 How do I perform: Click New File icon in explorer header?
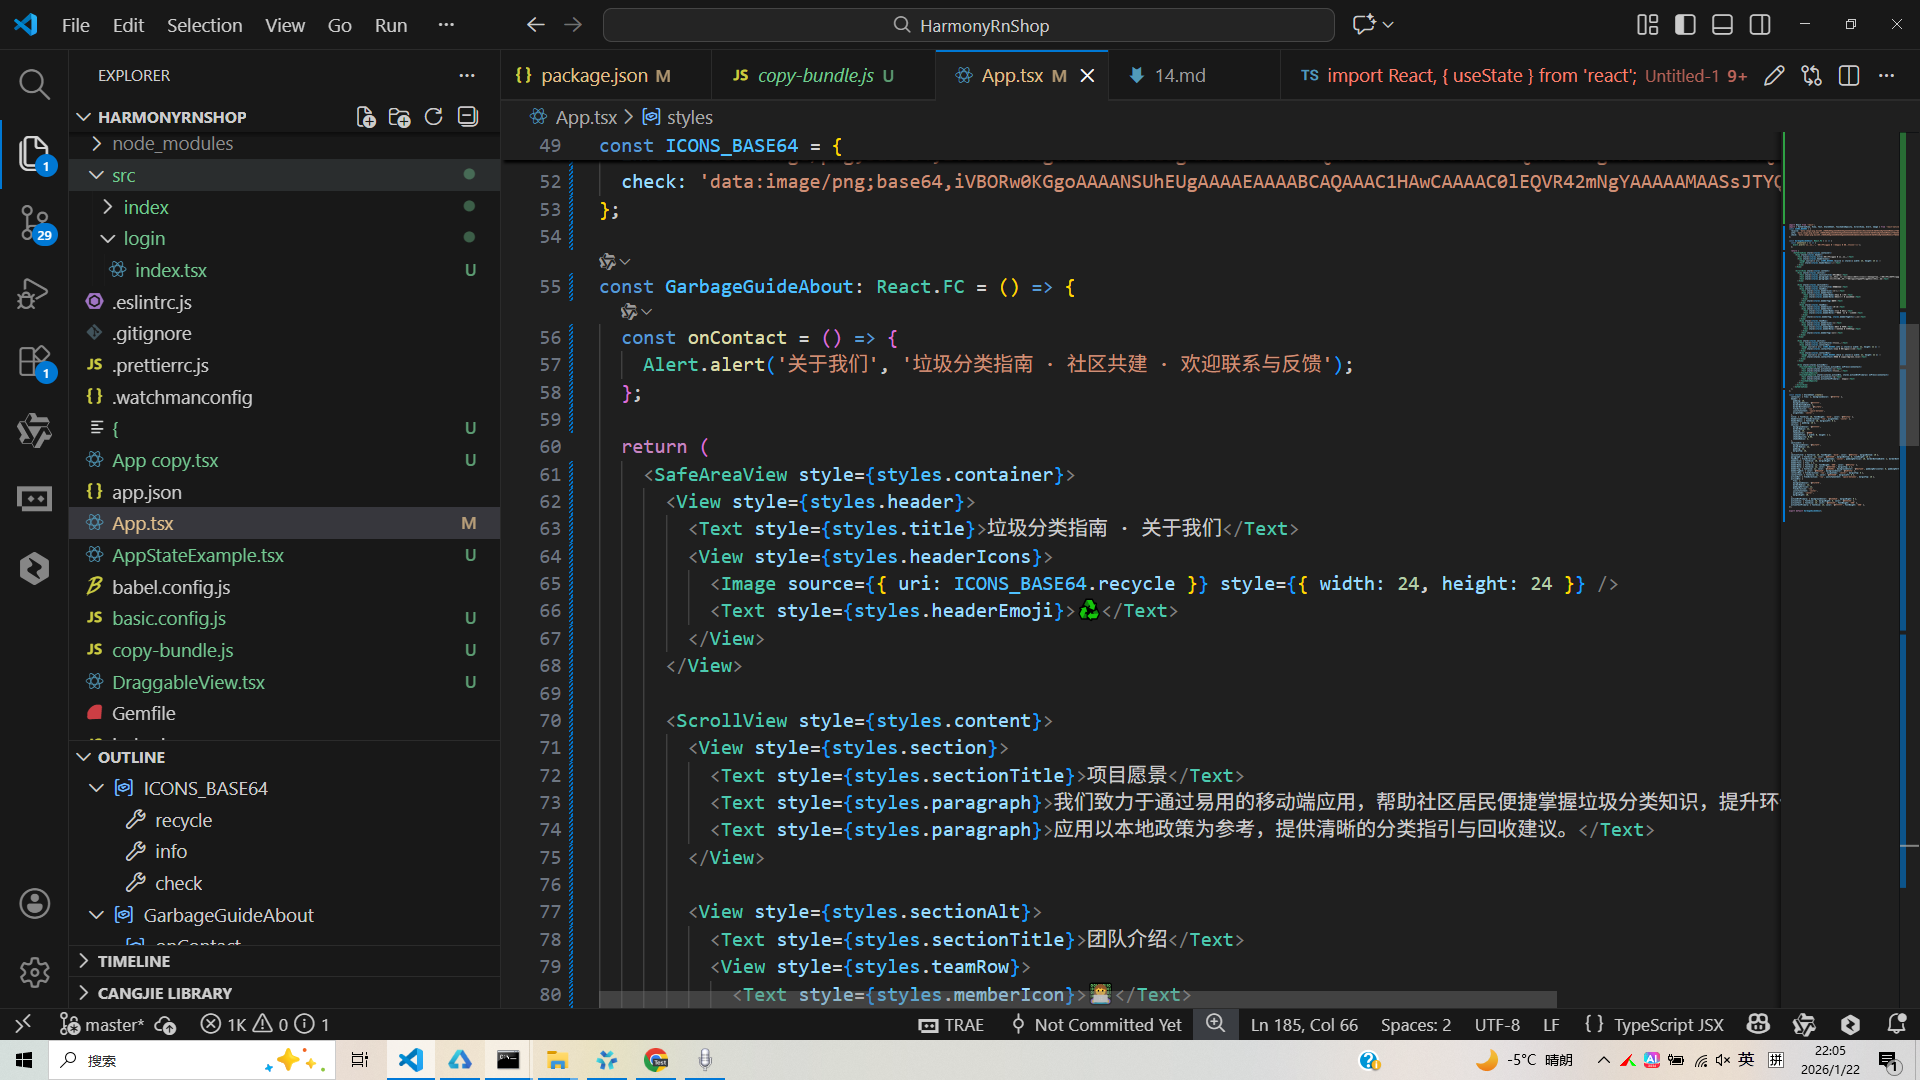366,117
